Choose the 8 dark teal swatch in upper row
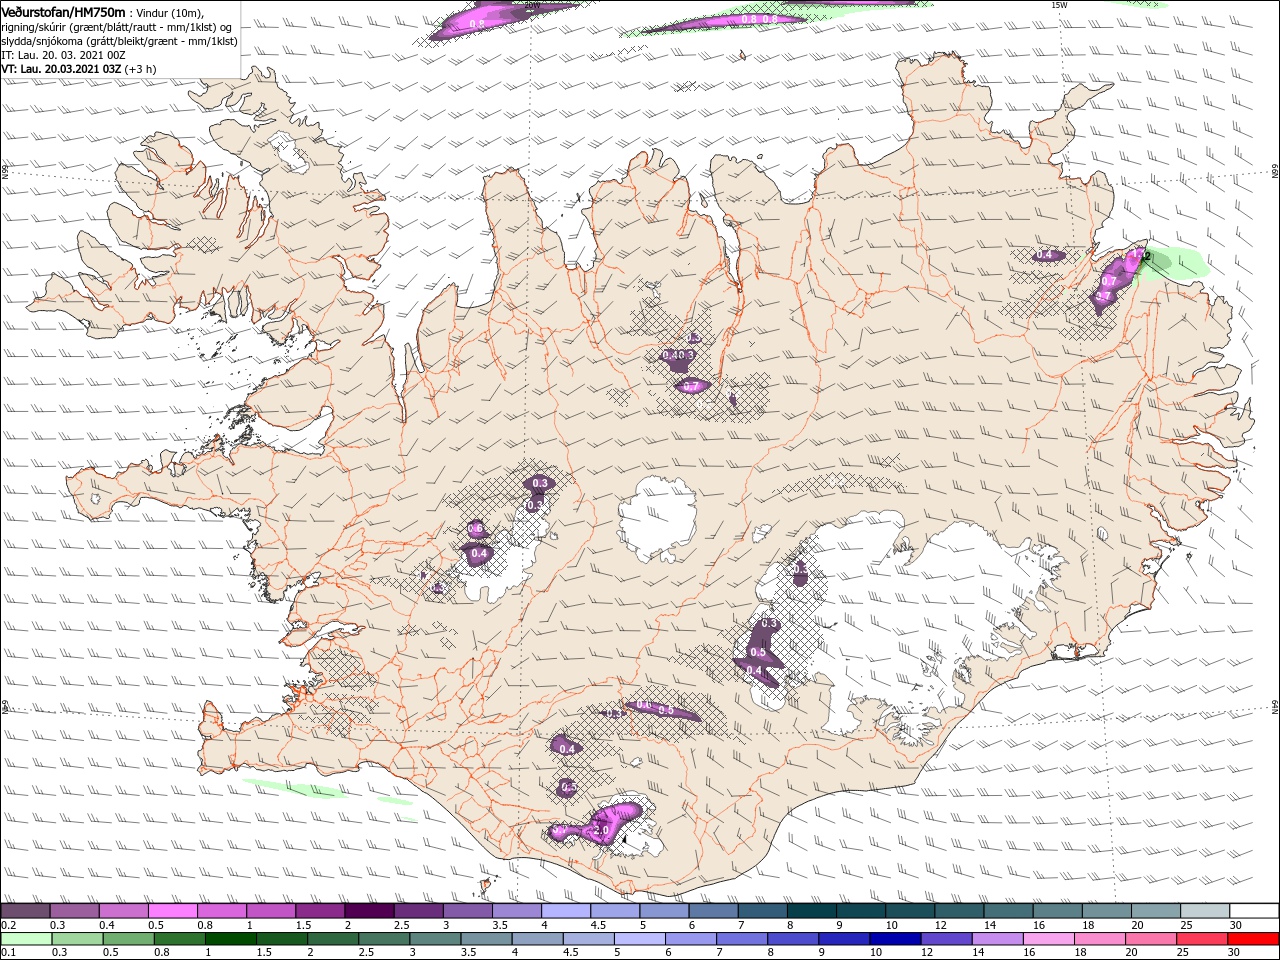1280x960 pixels. click(x=811, y=911)
